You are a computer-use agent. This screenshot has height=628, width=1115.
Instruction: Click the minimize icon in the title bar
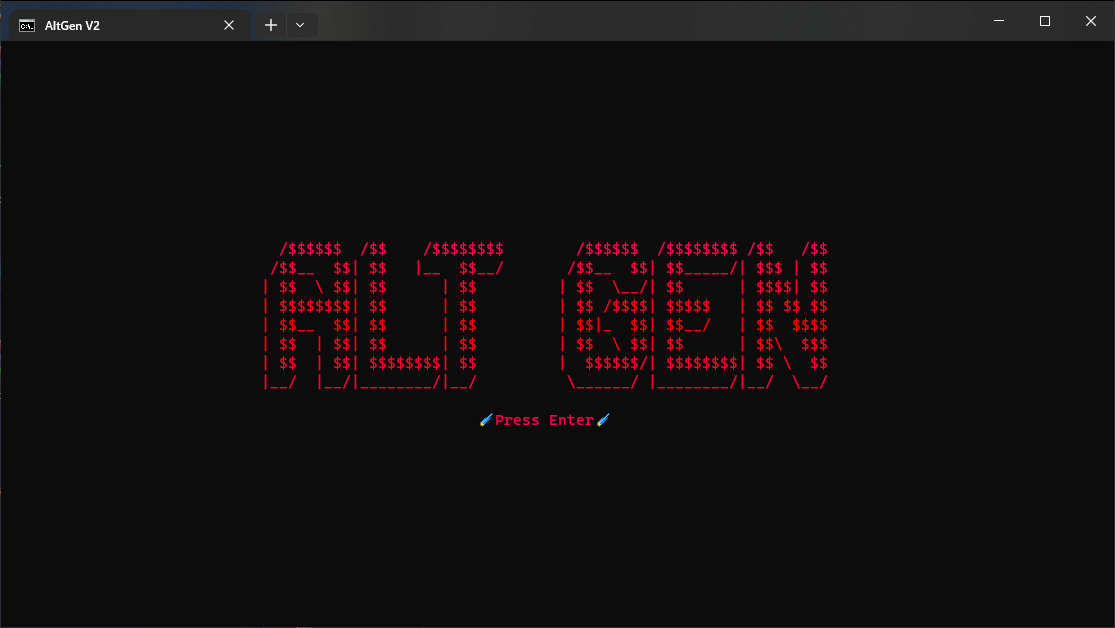coord(998,20)
